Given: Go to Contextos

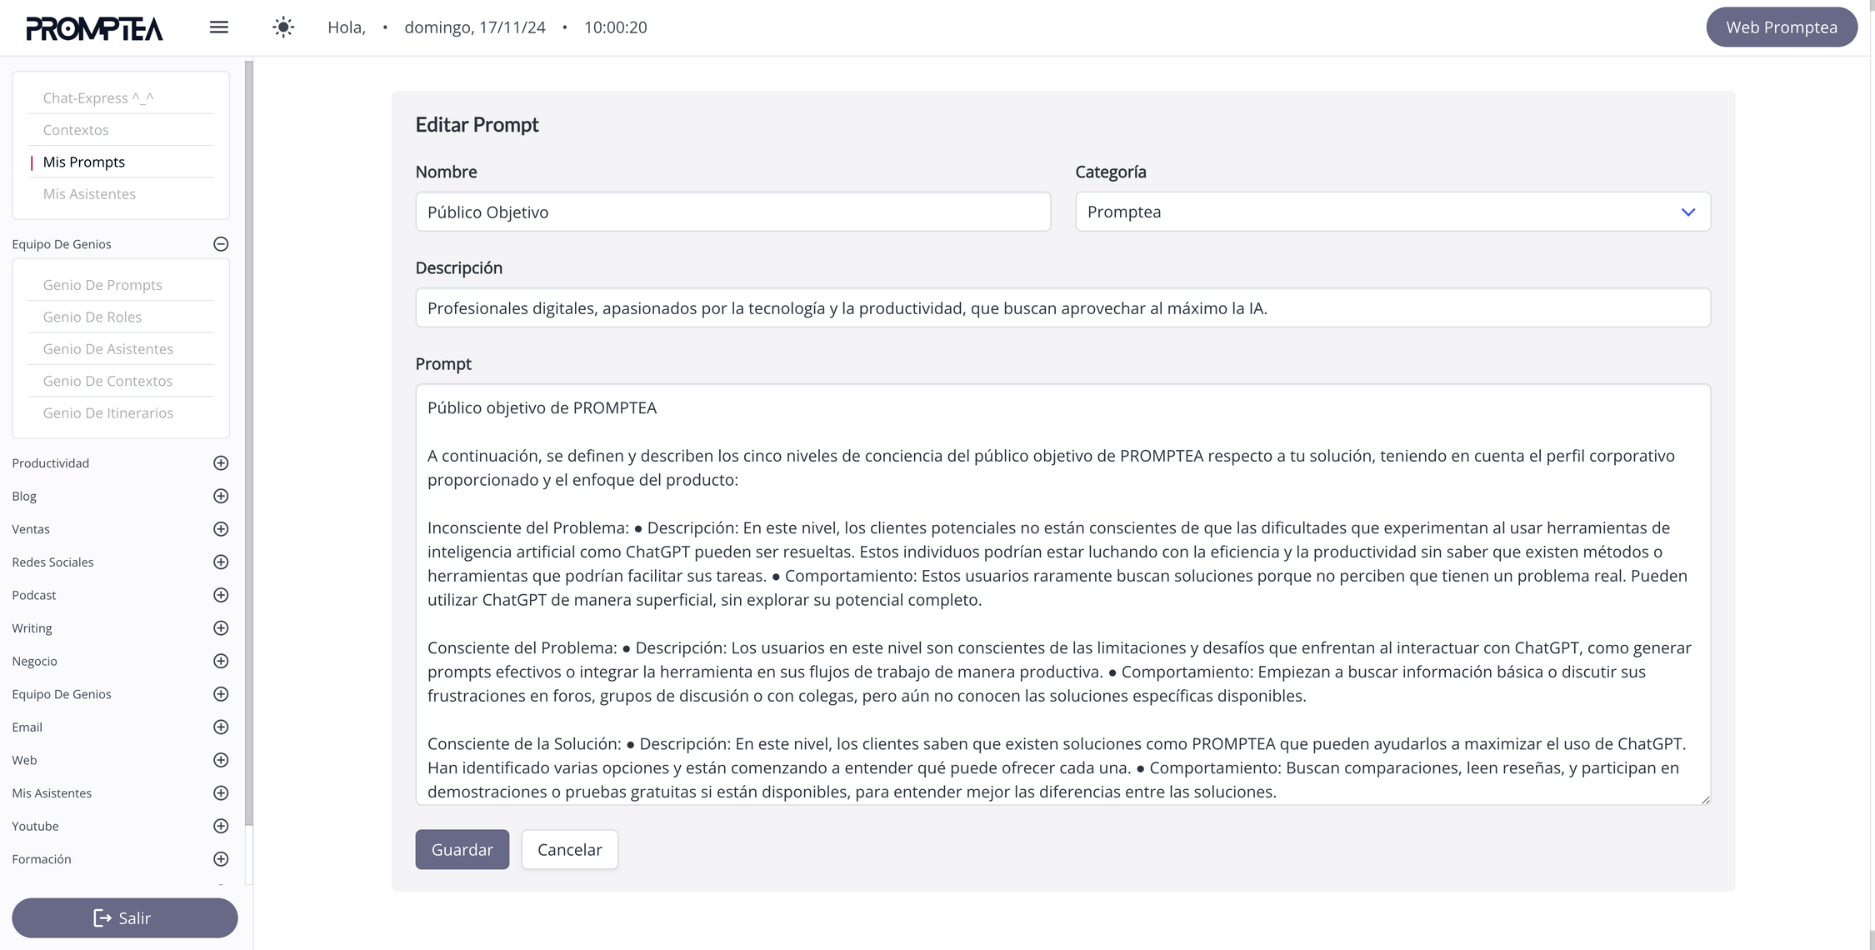Looking at the screenshot, I should point(76,130).
